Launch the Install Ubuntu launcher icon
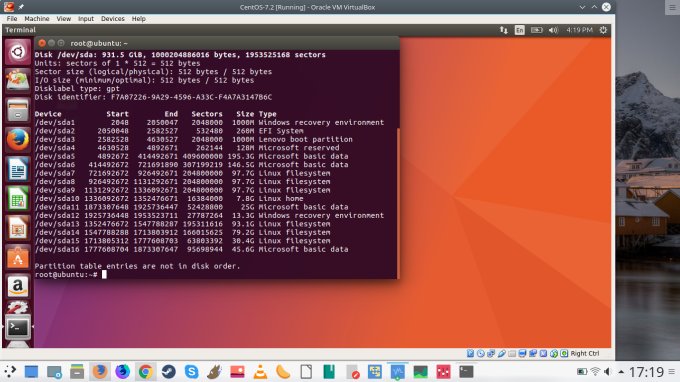 coord(18,81)
